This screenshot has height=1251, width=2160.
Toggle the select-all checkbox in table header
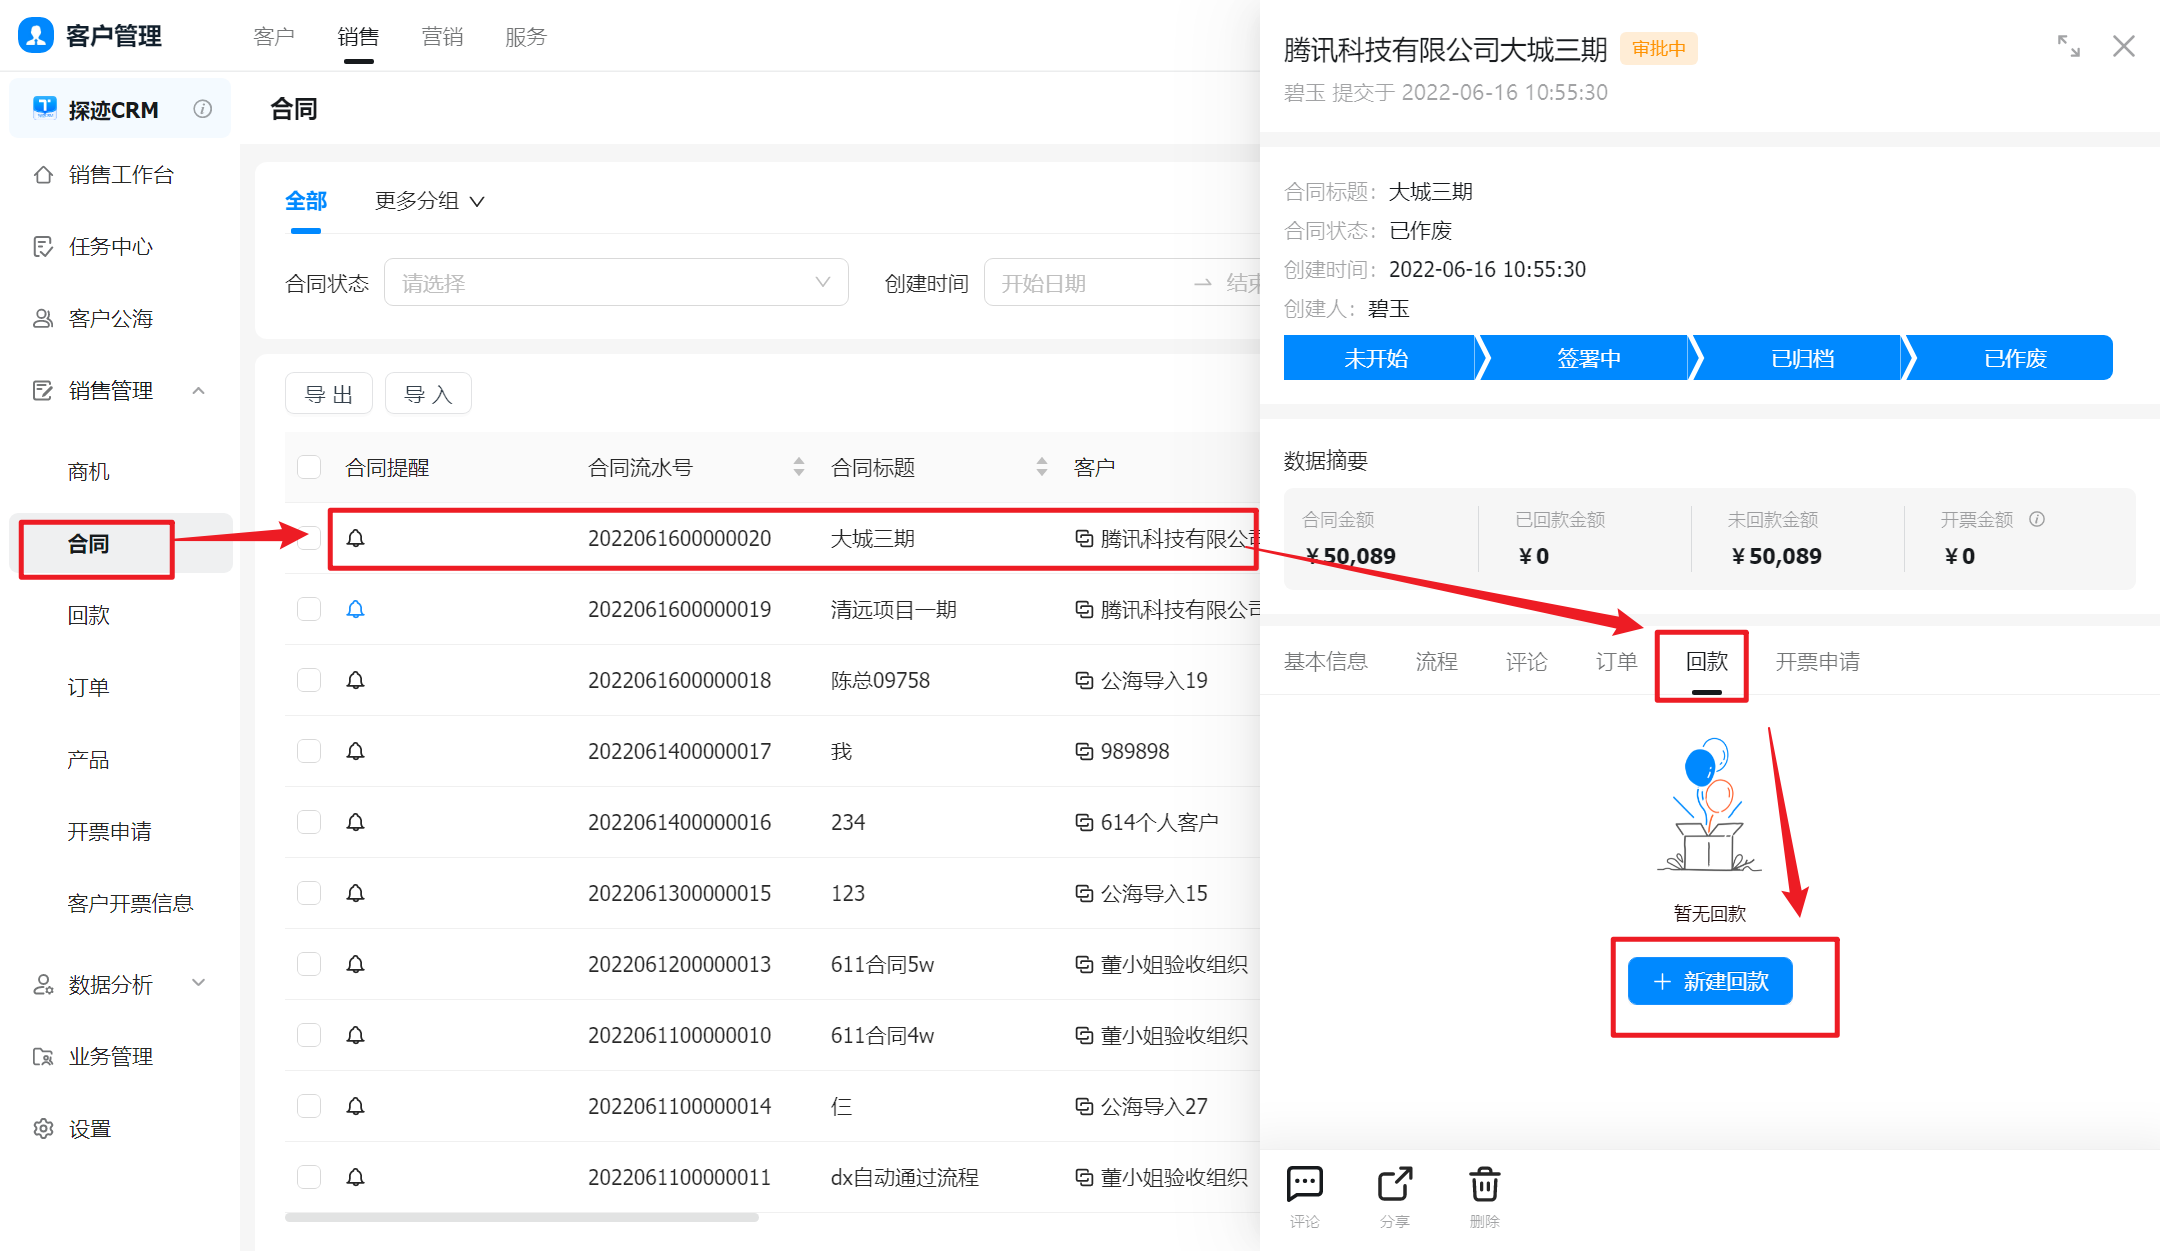point(309,467)
